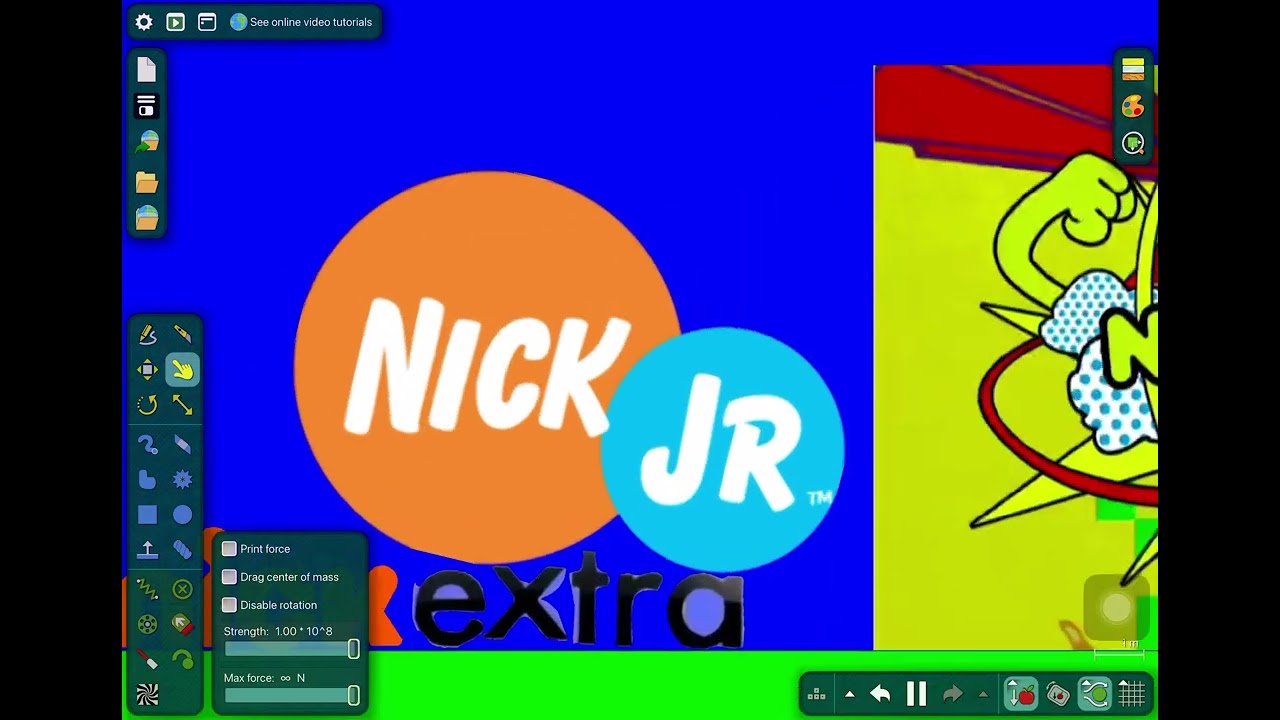This screenshot has width=1280, height=720.
Task: Select the Polygon tool
Action: (x=148, y=480)
